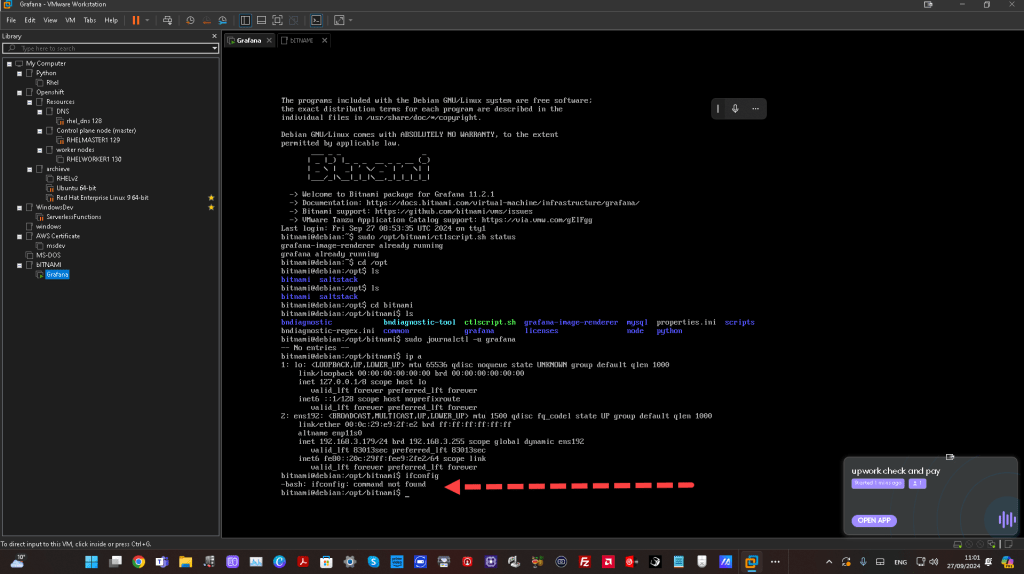
Task: Toggle favorite star on WindowsDev row
Action: 211,208
